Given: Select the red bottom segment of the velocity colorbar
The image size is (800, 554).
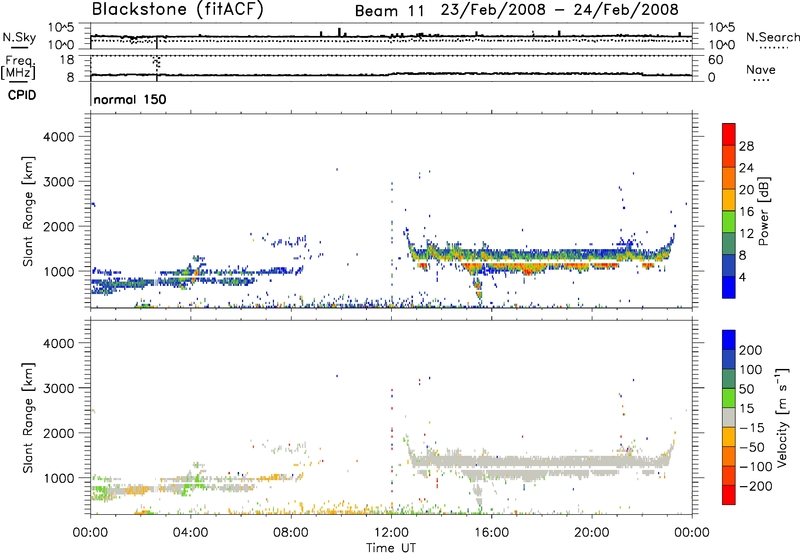Looking at the screenshot, I should pyautogui.click(x=729, y=495).
